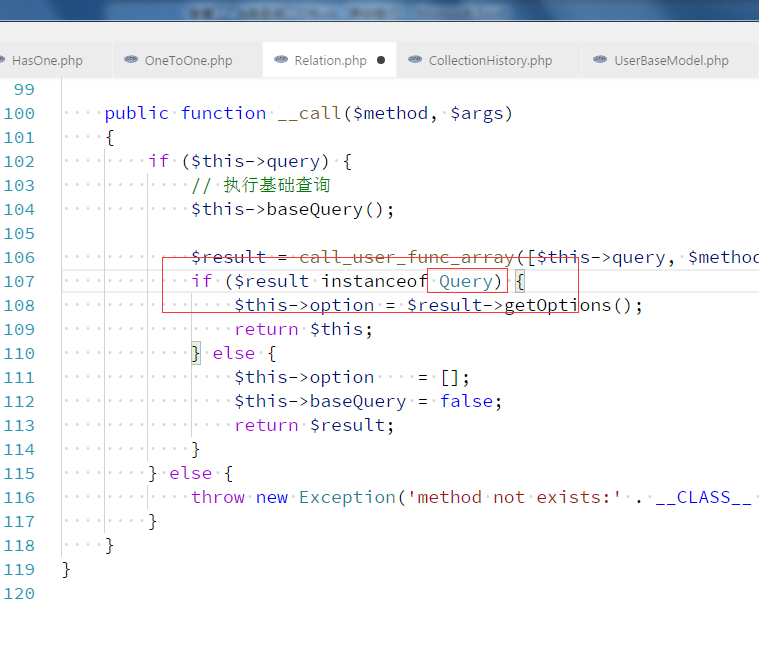This screenshot has height=658, width=759.
Task: Click line number 100 in the gutter
Action: [x=19, y=113]
